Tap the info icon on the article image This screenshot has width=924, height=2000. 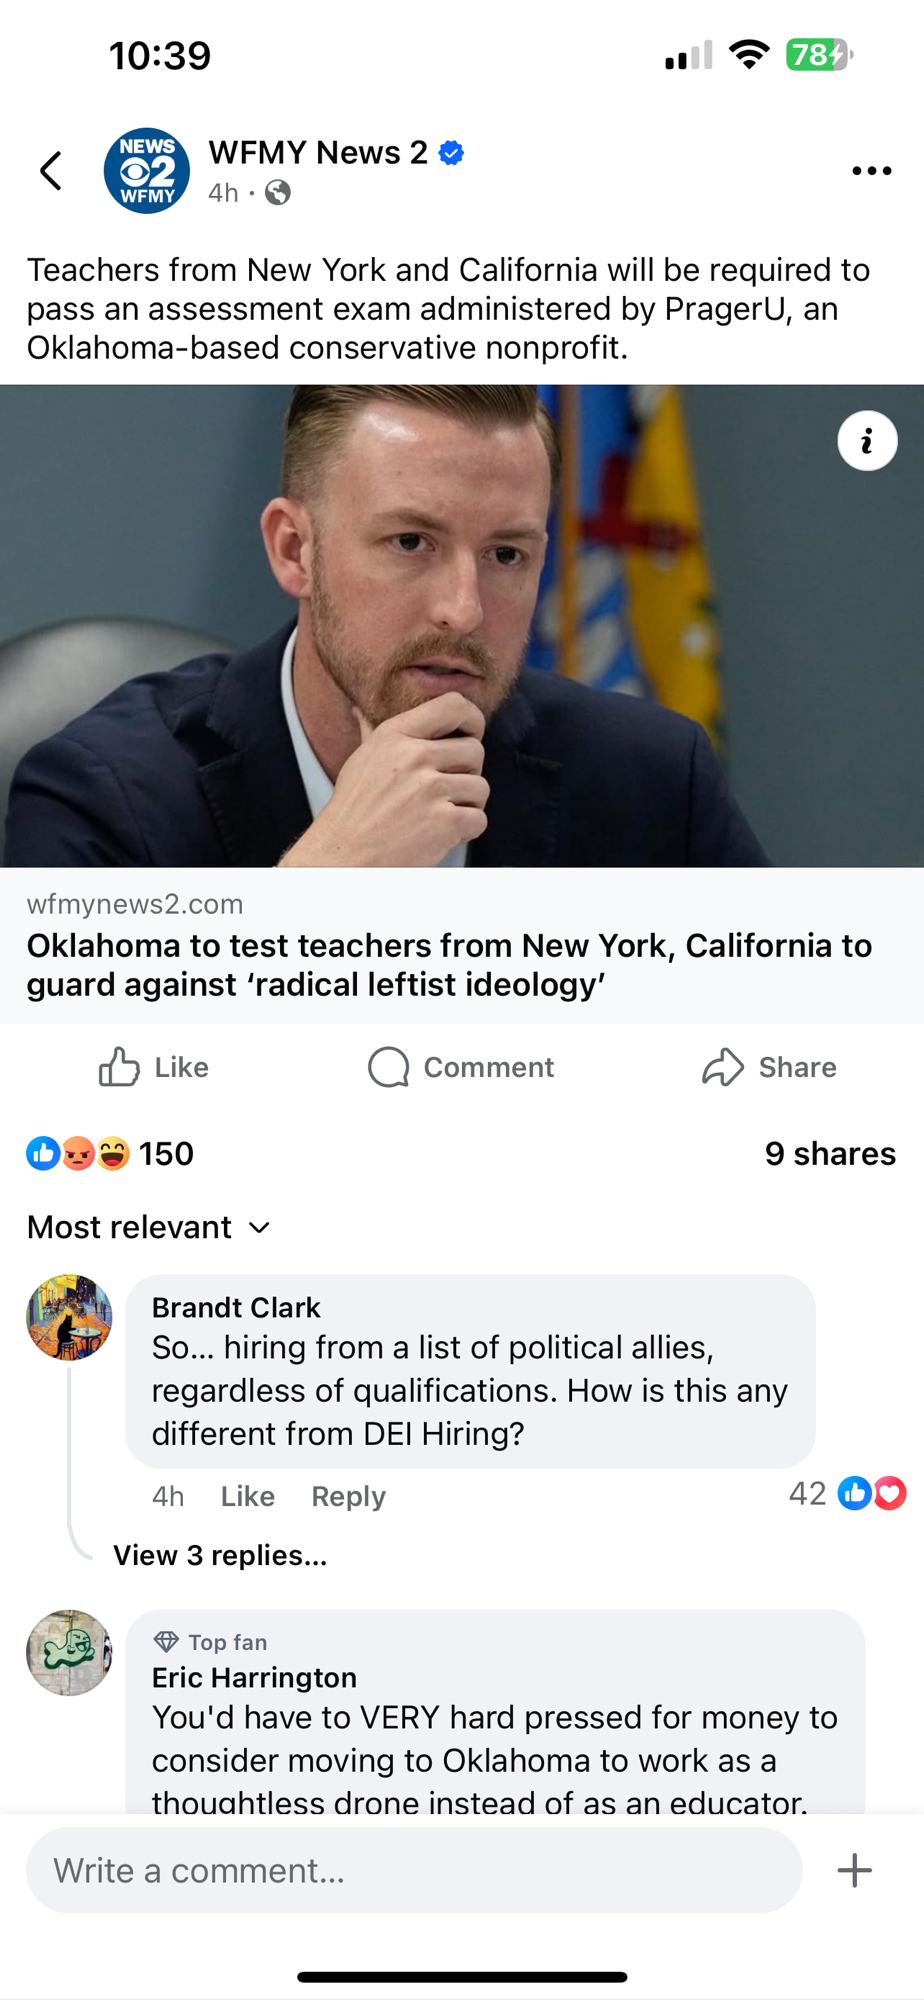[x=867, y=441]
